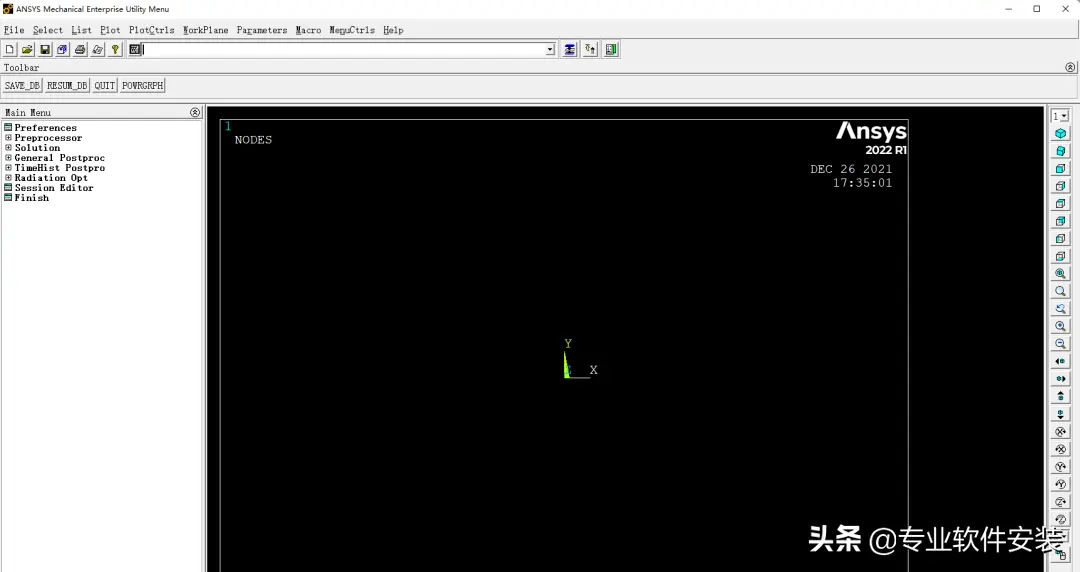Rotate model about -X axis icon
The width and height of the screenshot is (1080, 572).
click(1061, 449)
